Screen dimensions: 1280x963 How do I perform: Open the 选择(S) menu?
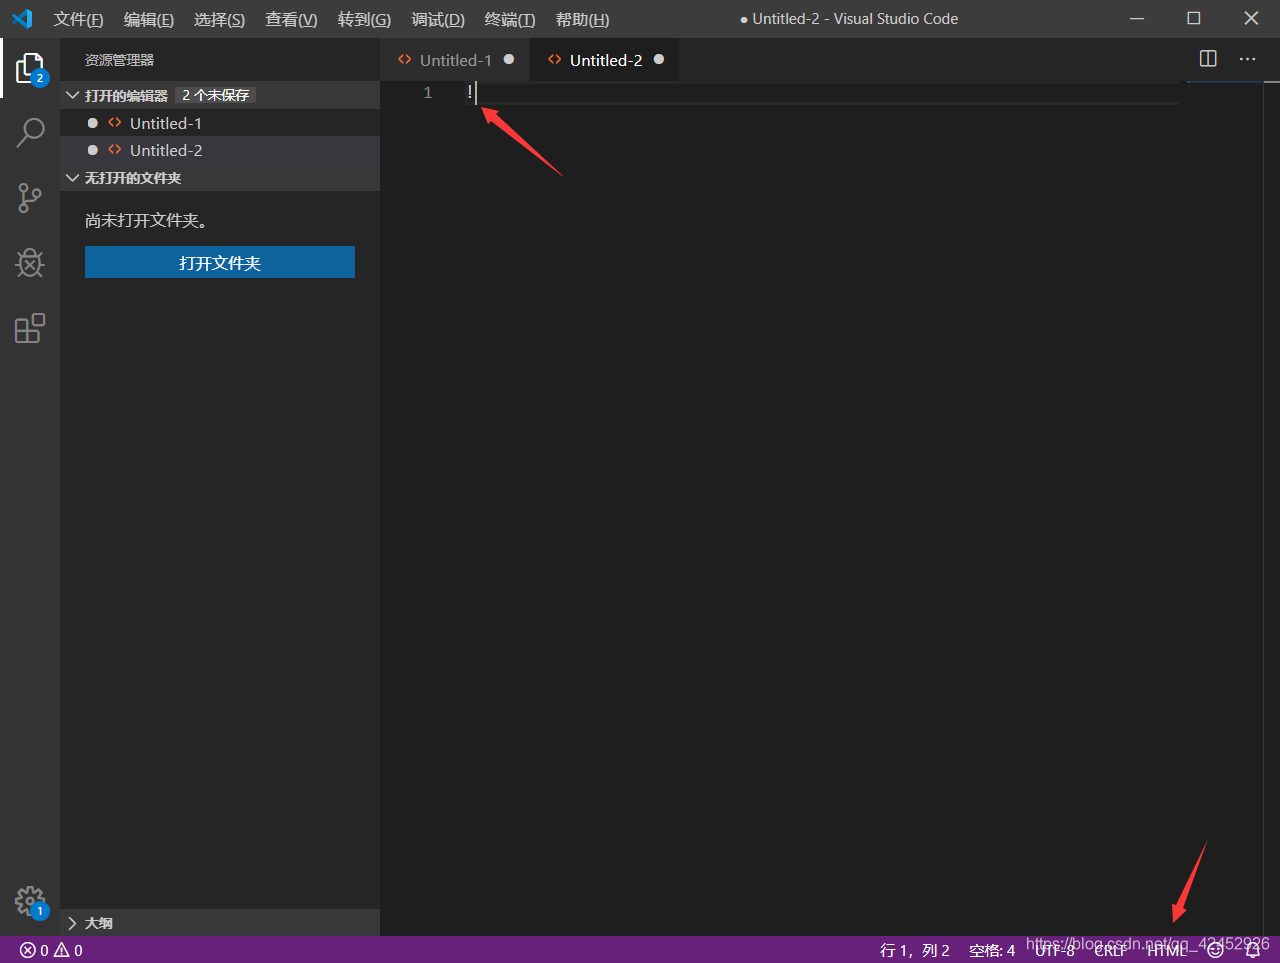[219, 20]
